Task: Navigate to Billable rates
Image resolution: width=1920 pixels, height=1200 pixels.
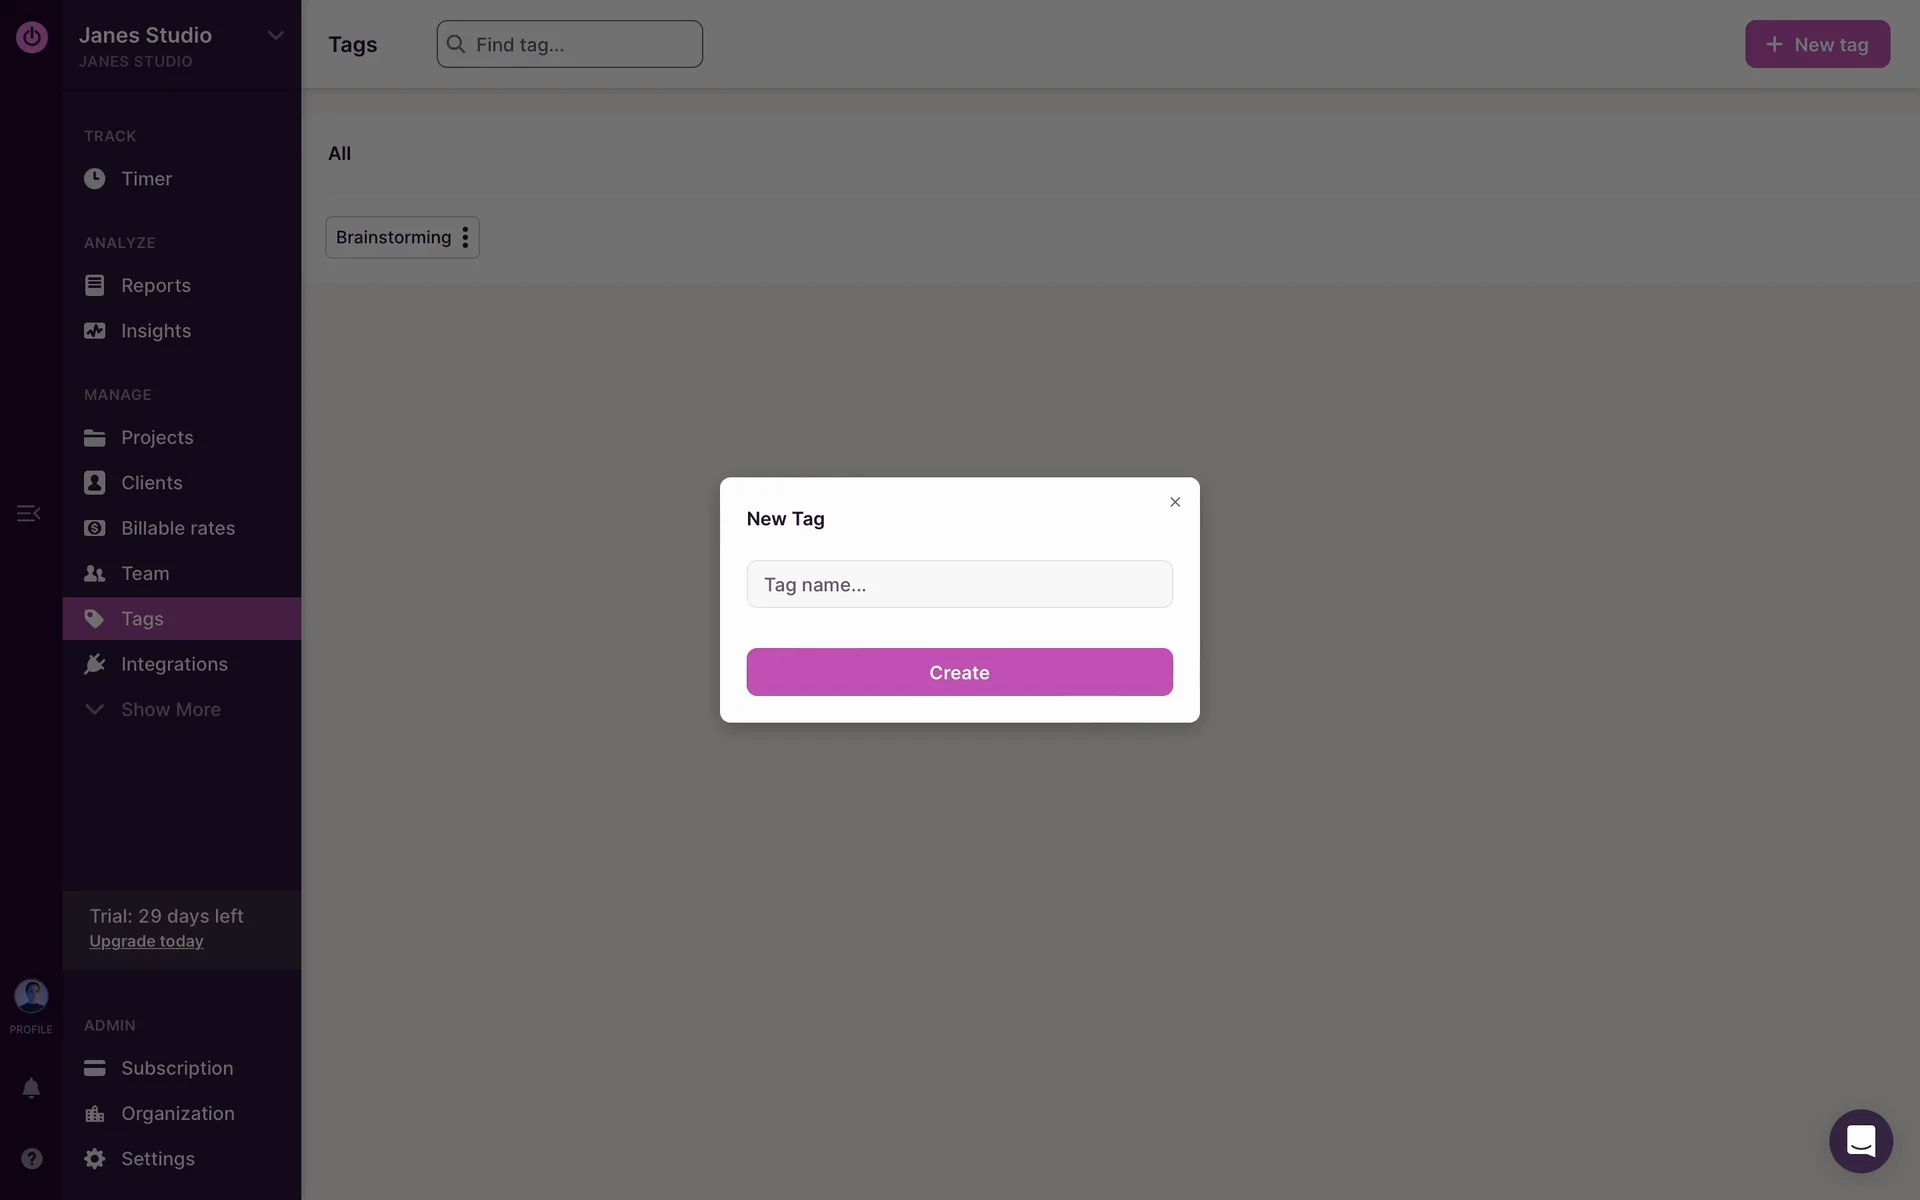Action: tap(177, 528)
